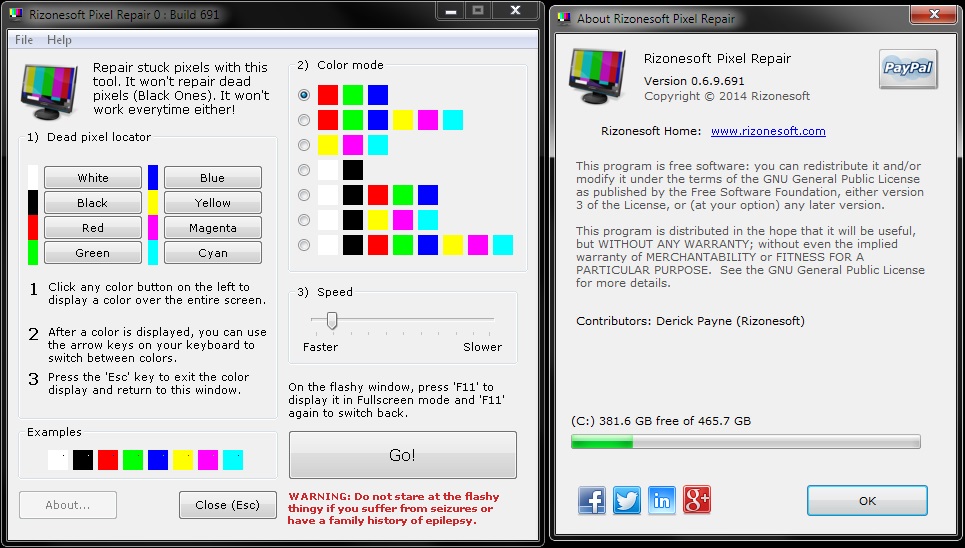Open the Twitter bird icon link
This screenshot has width=965, height=548.
[627, 500]
